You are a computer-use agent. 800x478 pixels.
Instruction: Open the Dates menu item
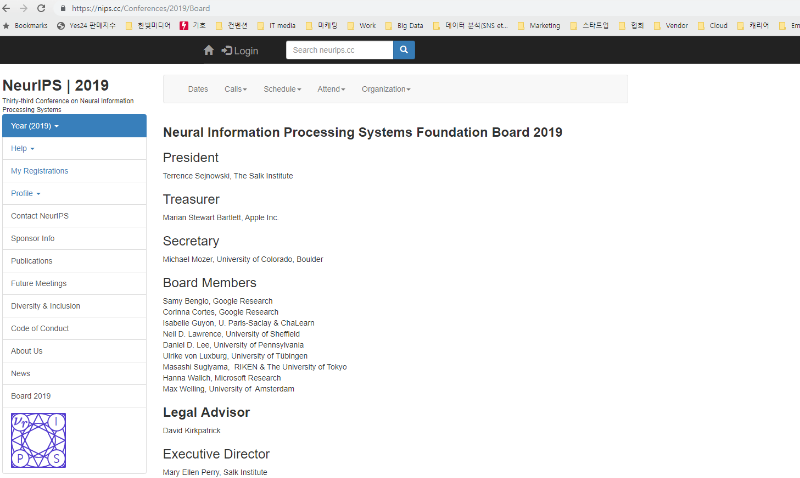point(198,89)
